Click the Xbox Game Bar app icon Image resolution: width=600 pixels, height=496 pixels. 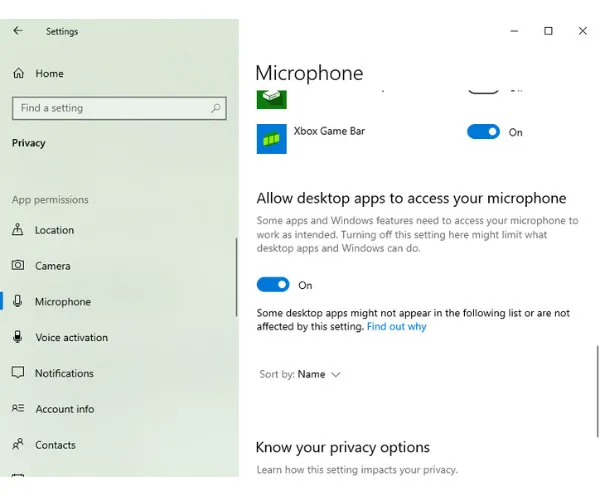pos(271,138)
